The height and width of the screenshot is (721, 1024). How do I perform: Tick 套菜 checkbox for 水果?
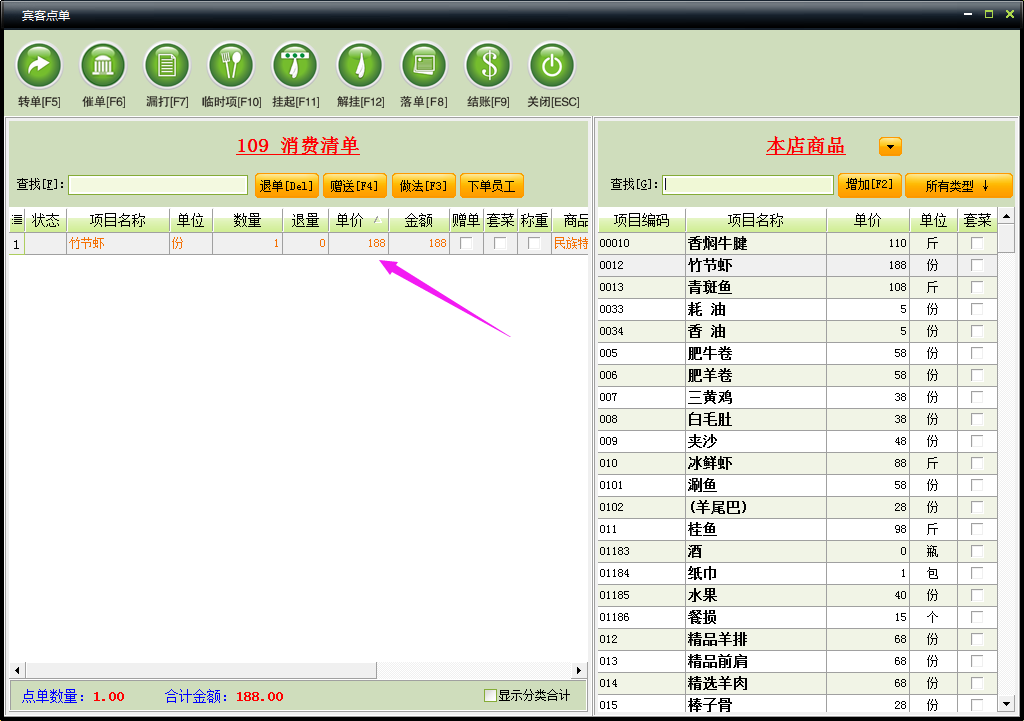977,595
